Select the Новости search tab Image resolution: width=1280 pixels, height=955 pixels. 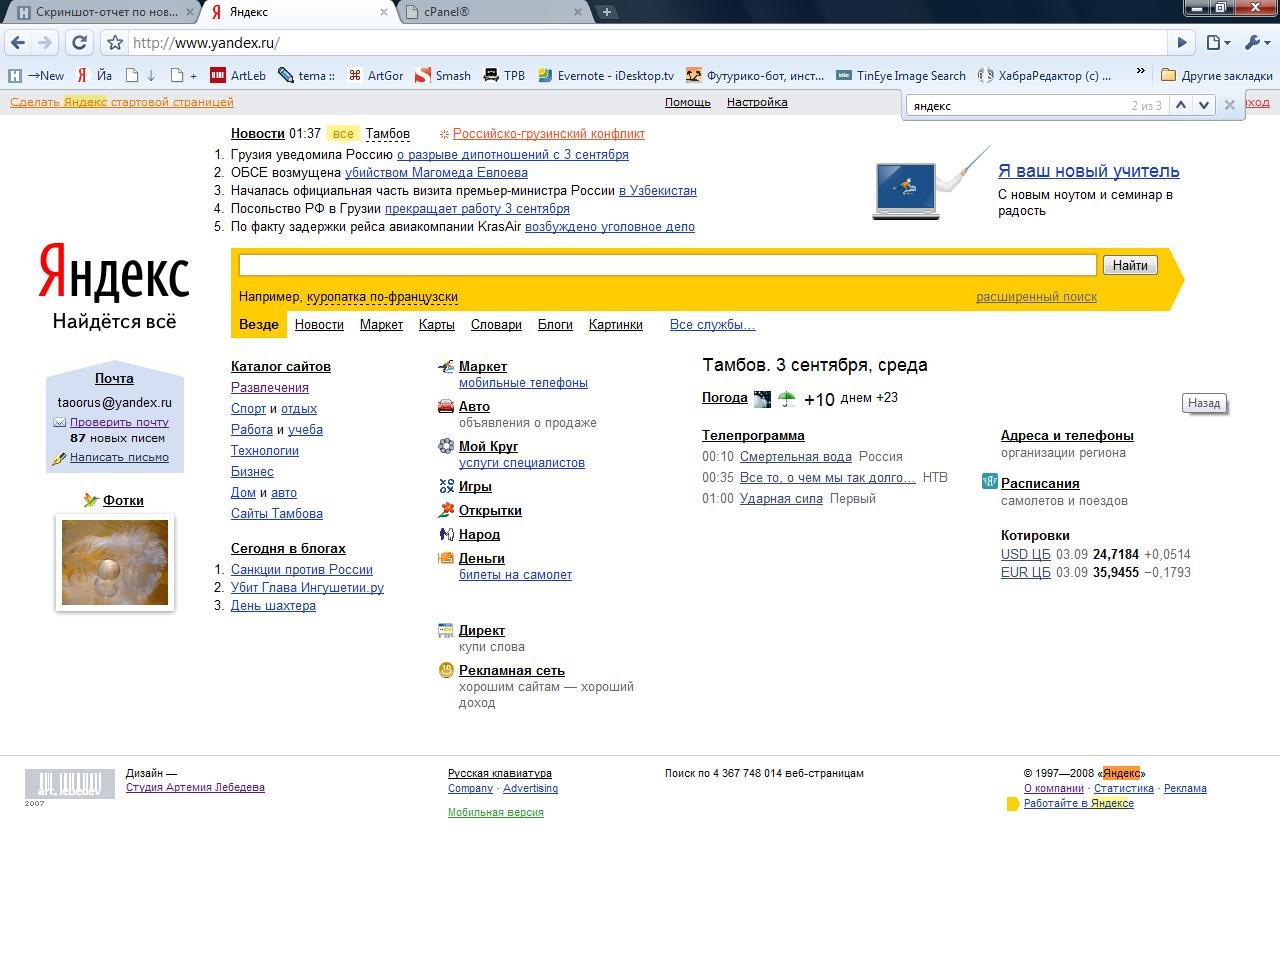pyautogui.click(x=319, y=325)
